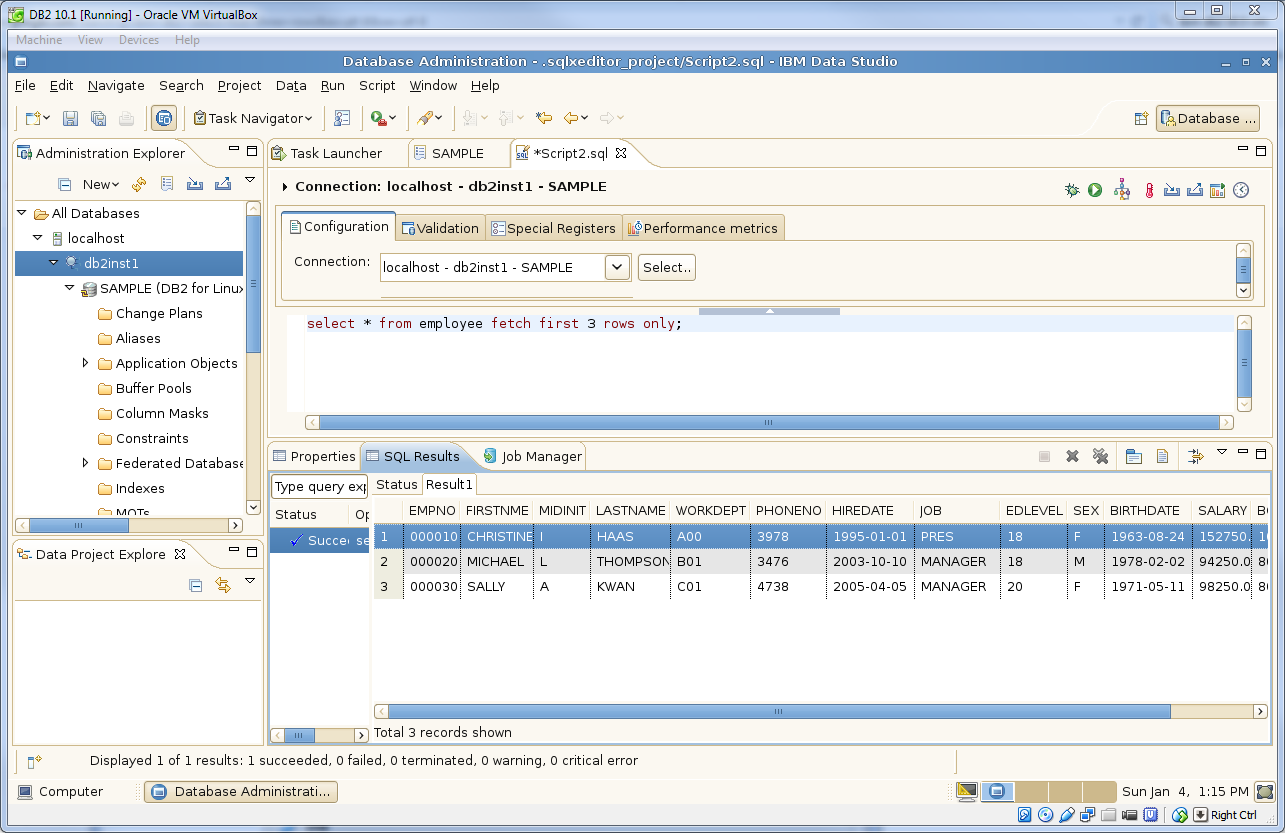Click the text display mode icon in SQL Results

click(1162, 456)
